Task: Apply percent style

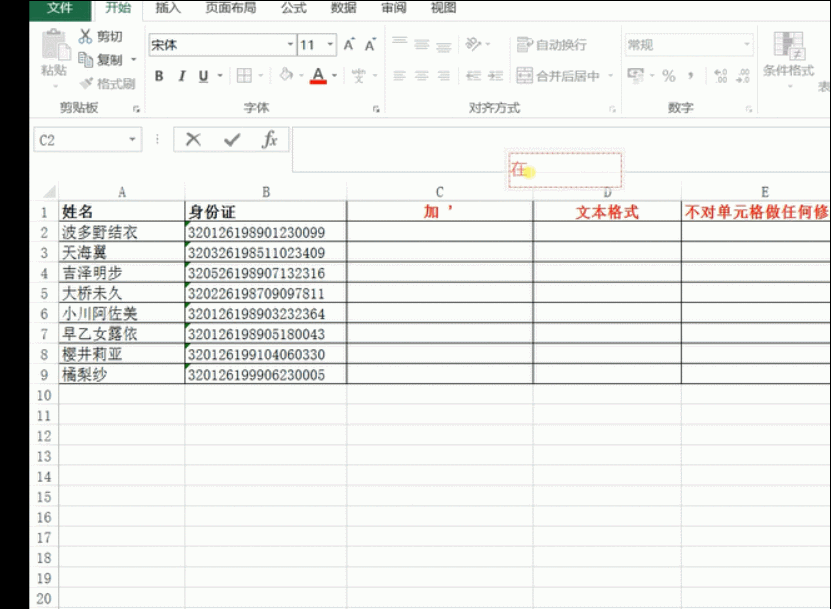Action: pos(669,76)
